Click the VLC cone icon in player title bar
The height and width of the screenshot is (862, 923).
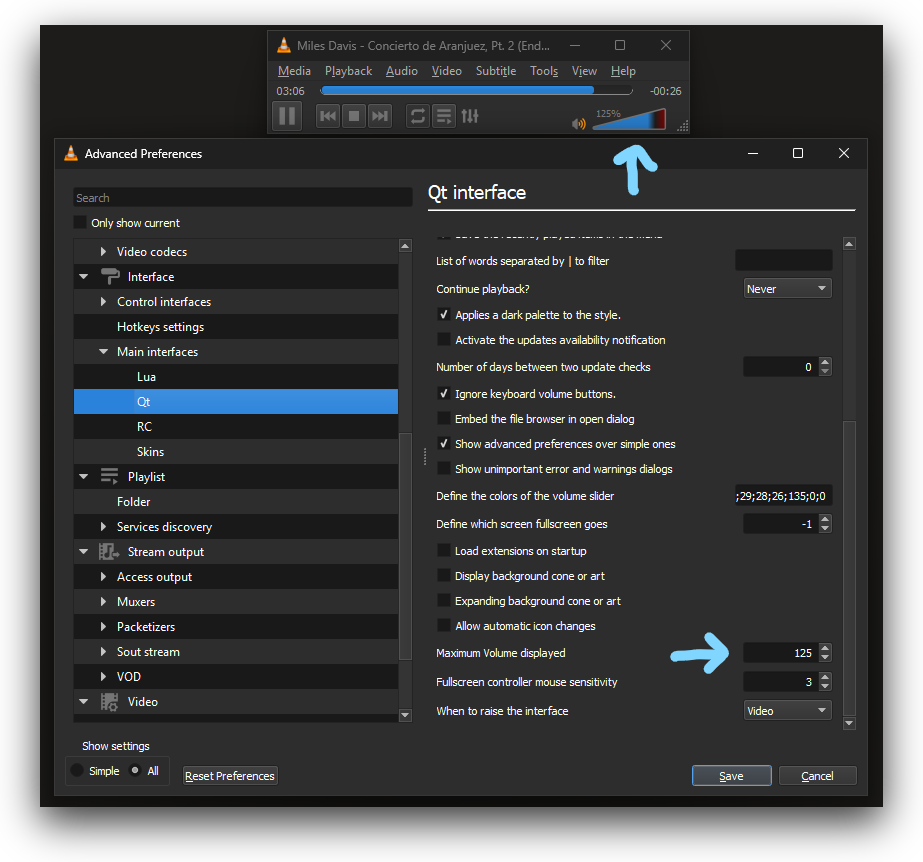(x=284, y=45)
